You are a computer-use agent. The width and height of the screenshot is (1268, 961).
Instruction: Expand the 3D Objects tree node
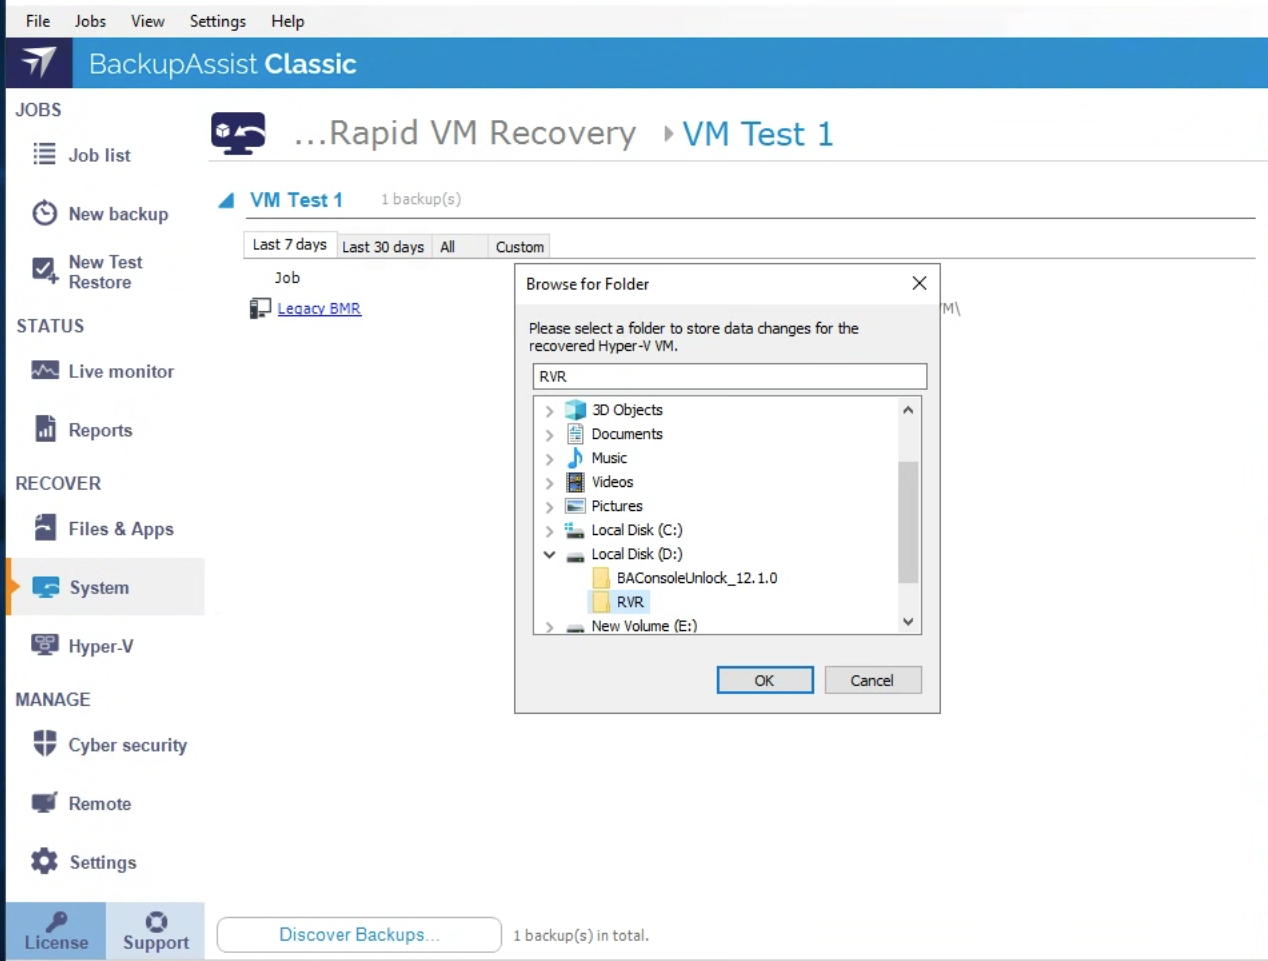click(549, 411)
